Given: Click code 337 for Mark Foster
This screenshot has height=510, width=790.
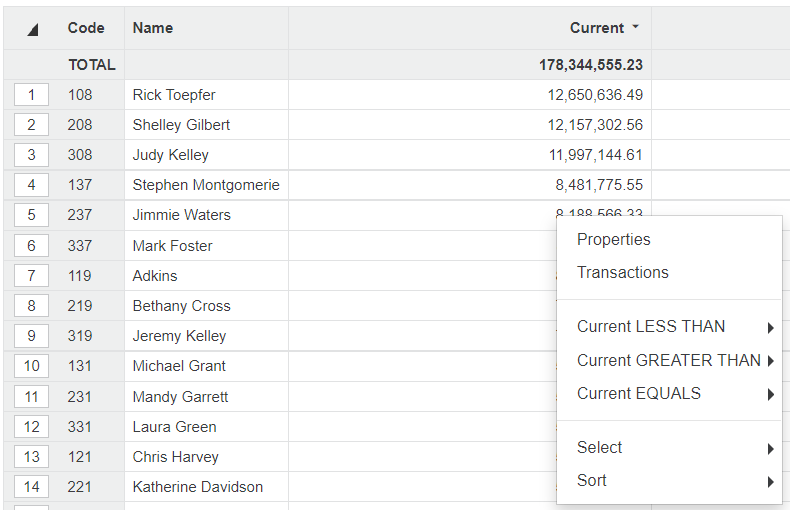Looking at the screenshot, I should tap(80, 246).
